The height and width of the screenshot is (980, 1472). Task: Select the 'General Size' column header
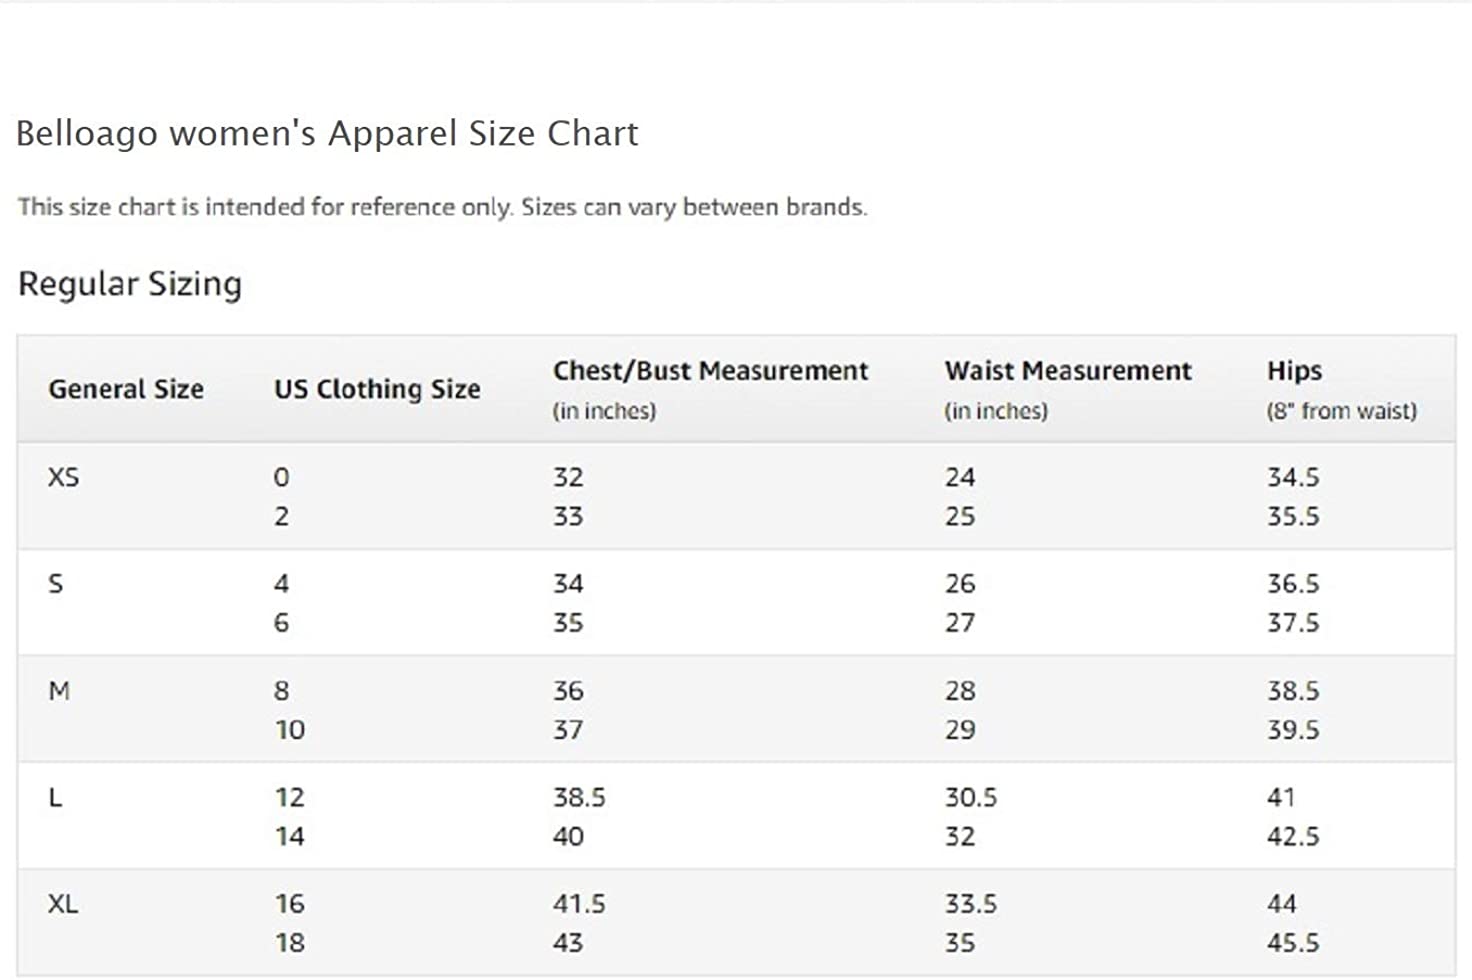126,389
